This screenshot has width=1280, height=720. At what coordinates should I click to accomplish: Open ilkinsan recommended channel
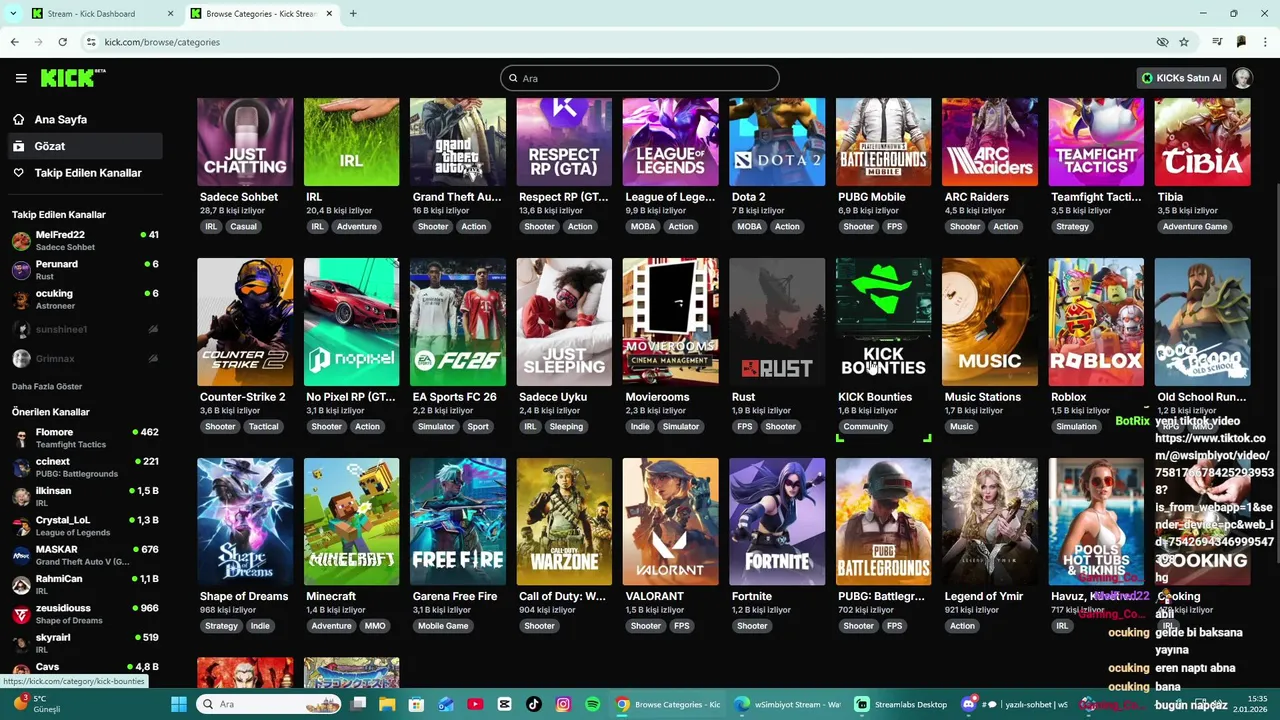pos(85,496)
